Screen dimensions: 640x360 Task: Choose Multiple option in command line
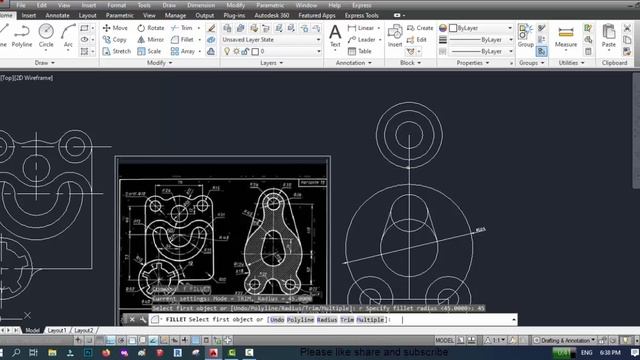[370, 320]
